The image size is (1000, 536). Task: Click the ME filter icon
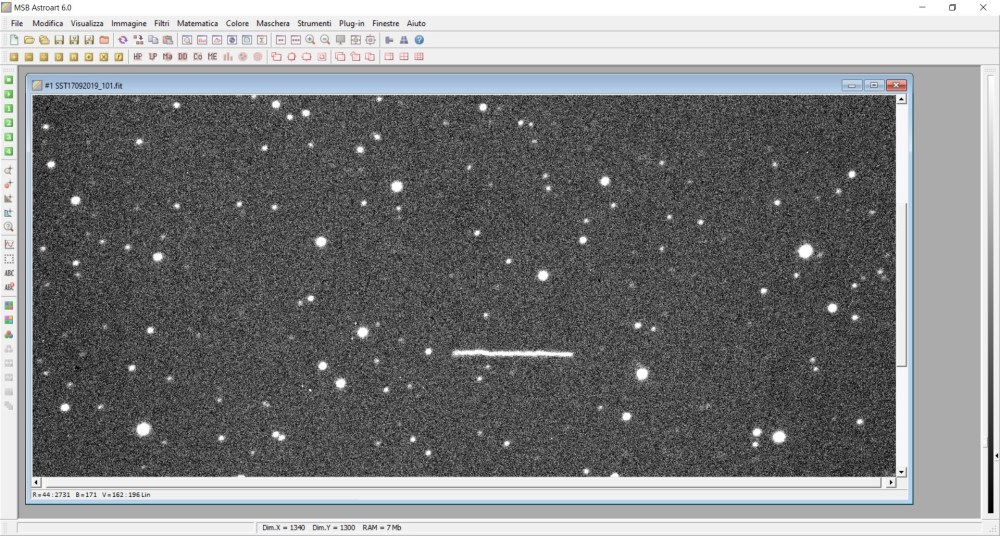pyautogui.click(x=212, y=57)
